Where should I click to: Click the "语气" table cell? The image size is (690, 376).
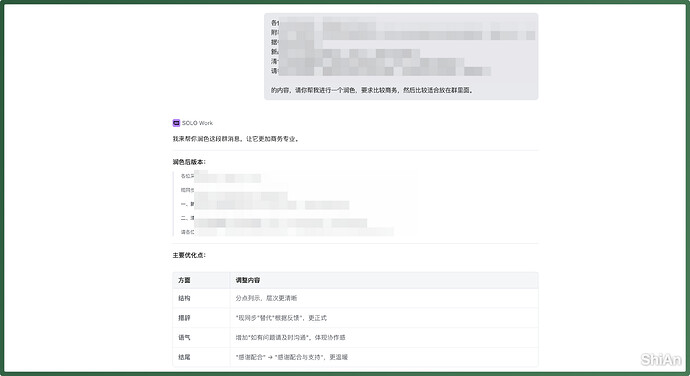click(x=201, y=337)
